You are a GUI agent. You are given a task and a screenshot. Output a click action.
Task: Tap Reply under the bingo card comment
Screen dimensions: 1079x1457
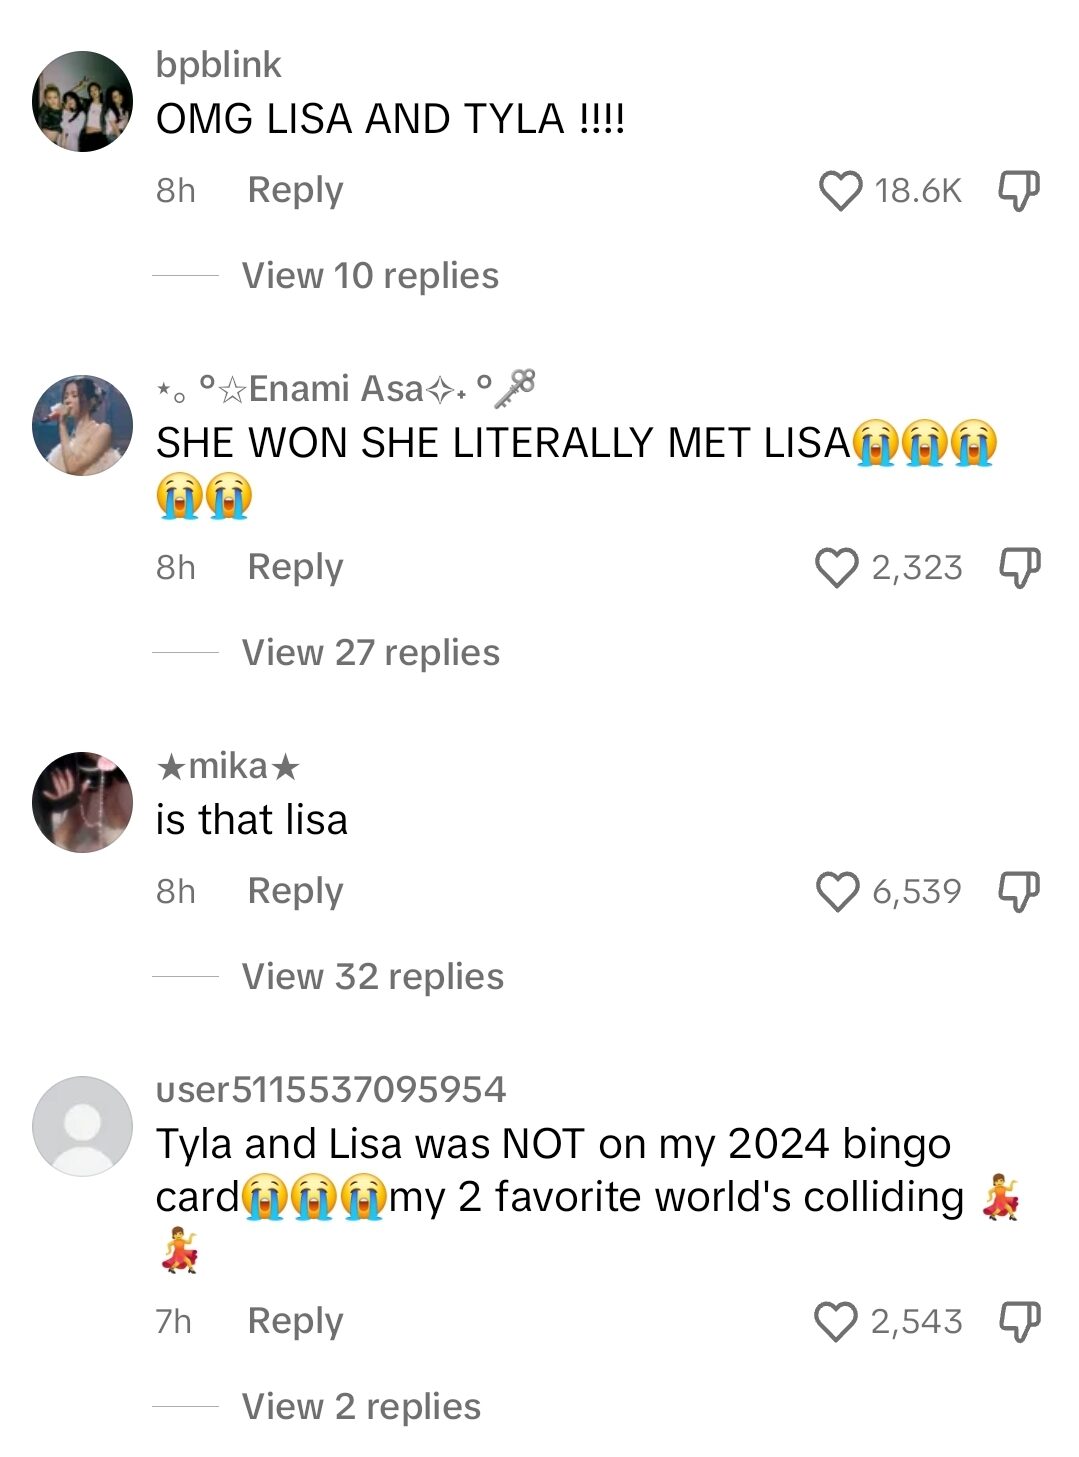point(294,1320)
